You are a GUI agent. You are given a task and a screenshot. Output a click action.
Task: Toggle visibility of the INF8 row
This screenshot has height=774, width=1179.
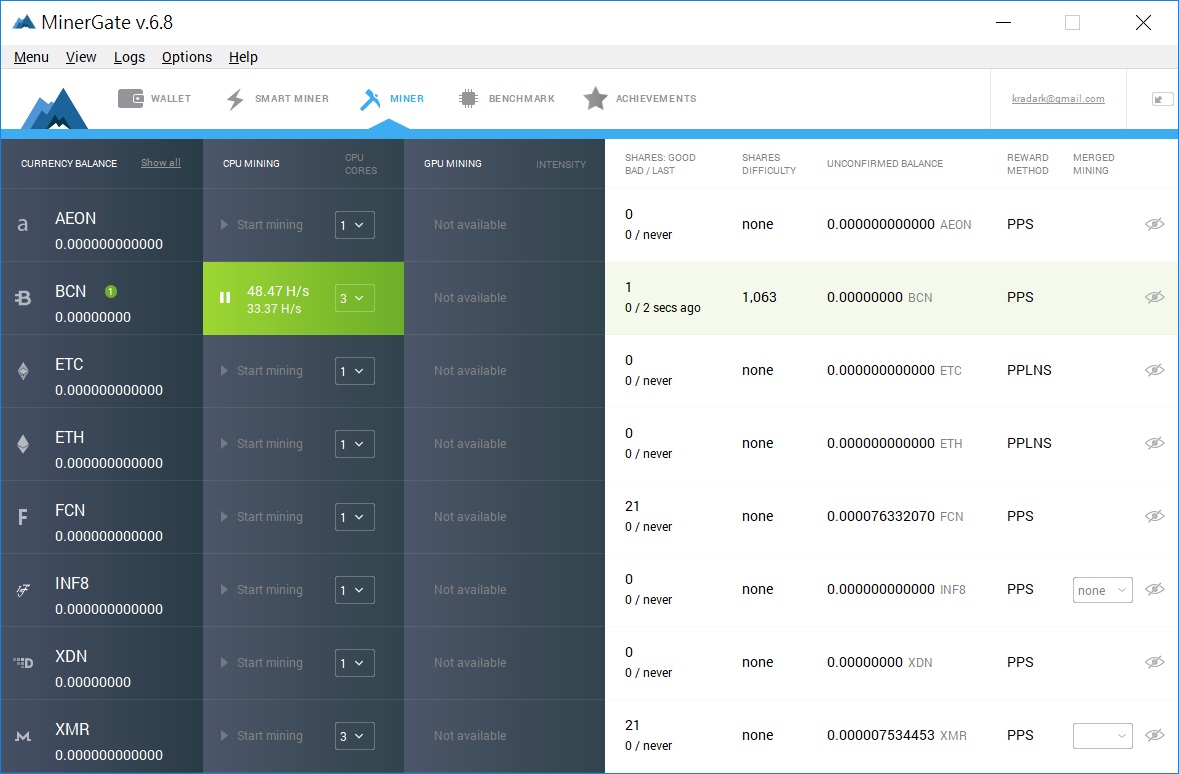[x=1154, y=589]
